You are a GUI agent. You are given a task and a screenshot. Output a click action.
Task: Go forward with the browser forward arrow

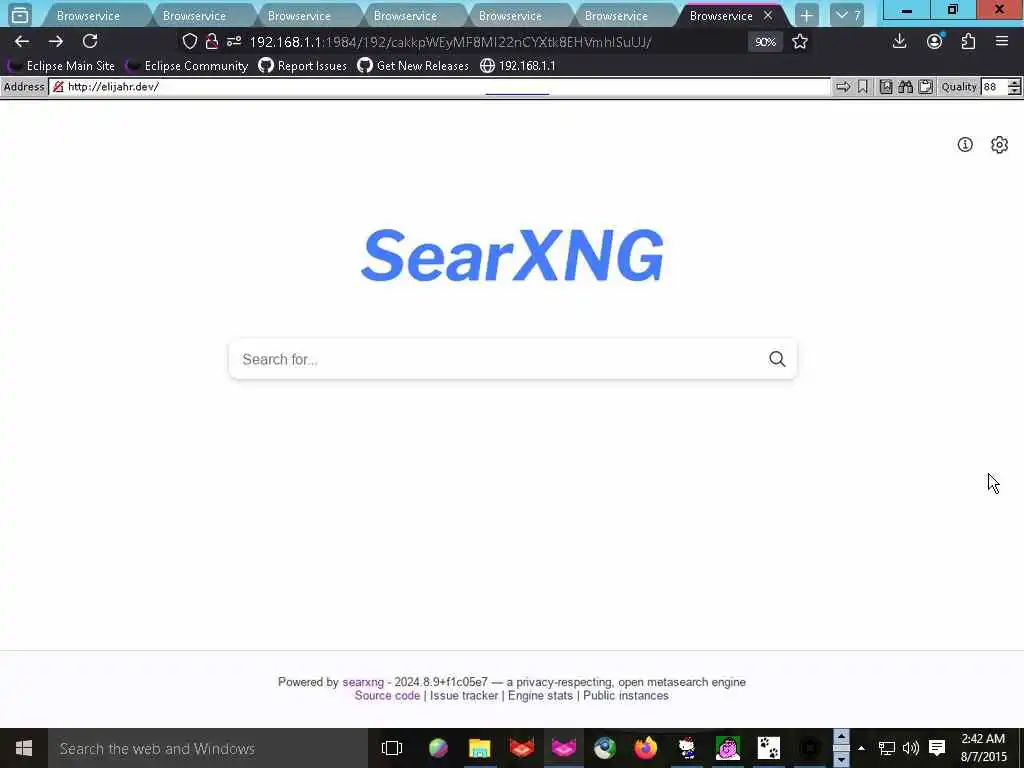point(56,42)
